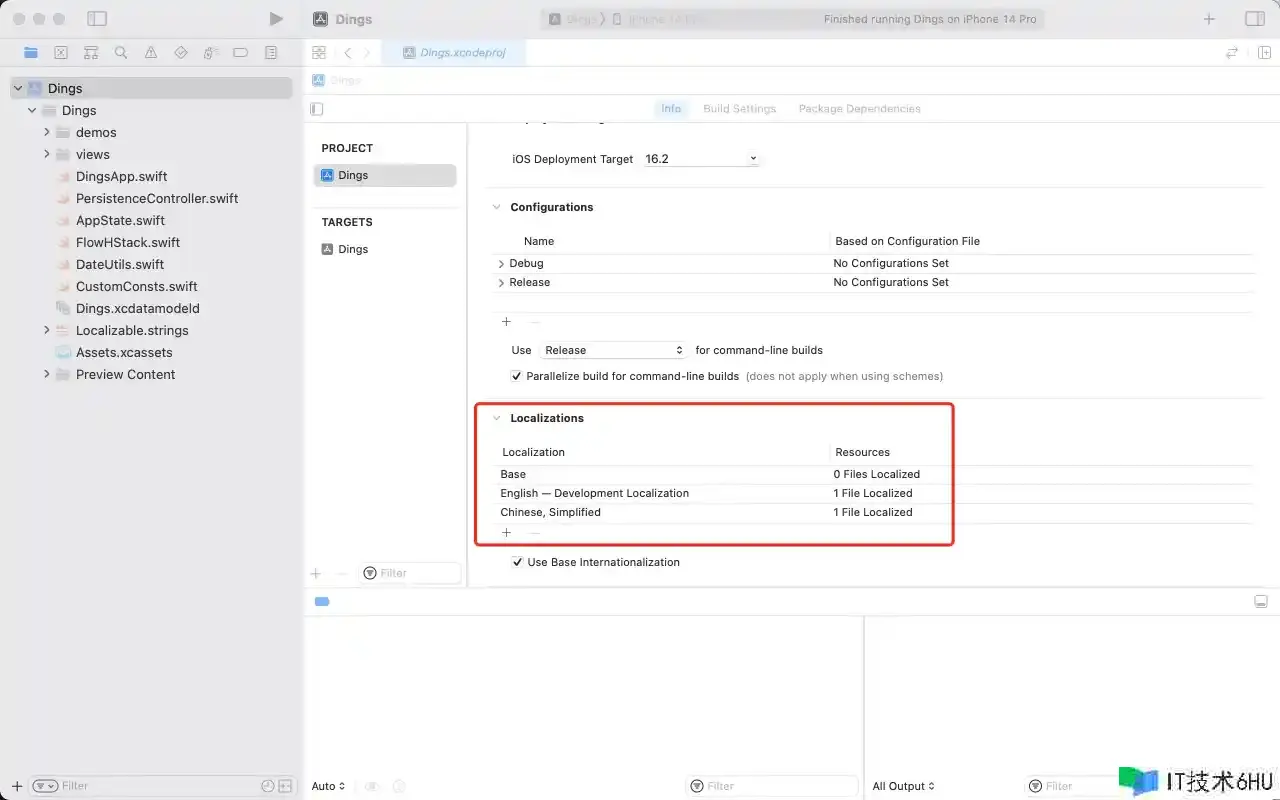Image resolution: width=1280 pixels, height=800 pixels.
Task: Select English — Development Localization row
Action: click(x=875, y=493)
